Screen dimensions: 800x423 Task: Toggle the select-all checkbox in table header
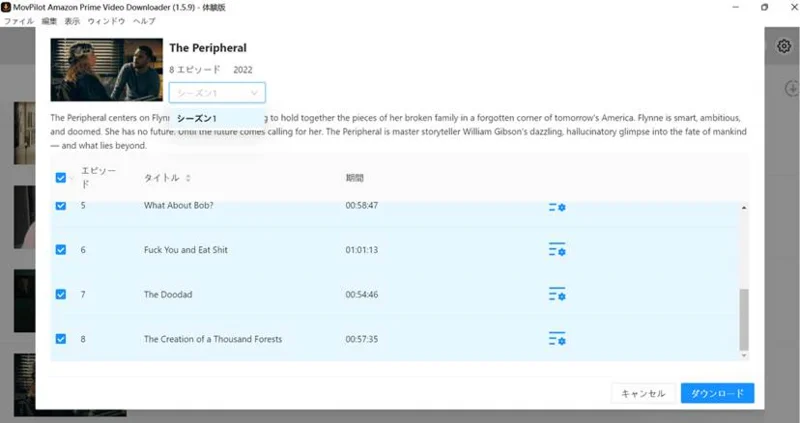pyautogui.click(x=61, y=178)
